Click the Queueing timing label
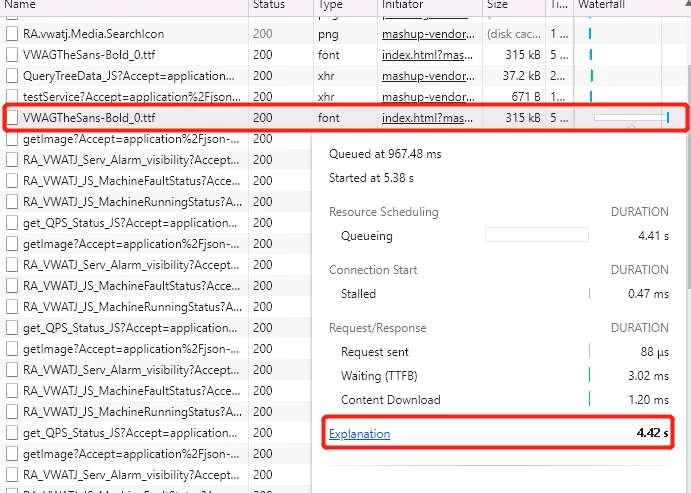 367,236
